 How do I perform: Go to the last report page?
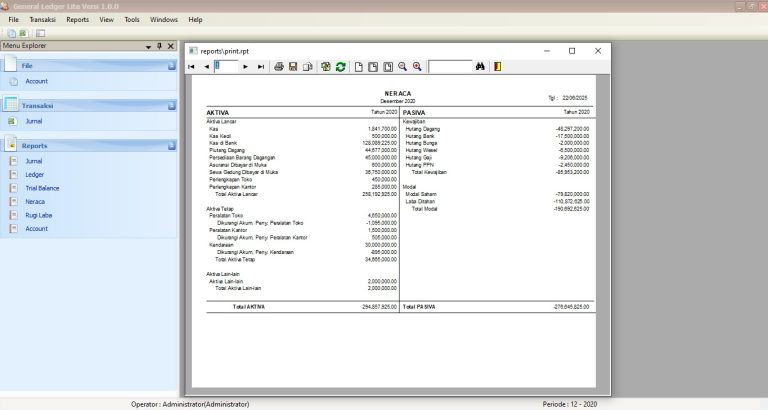pos(261,67)
